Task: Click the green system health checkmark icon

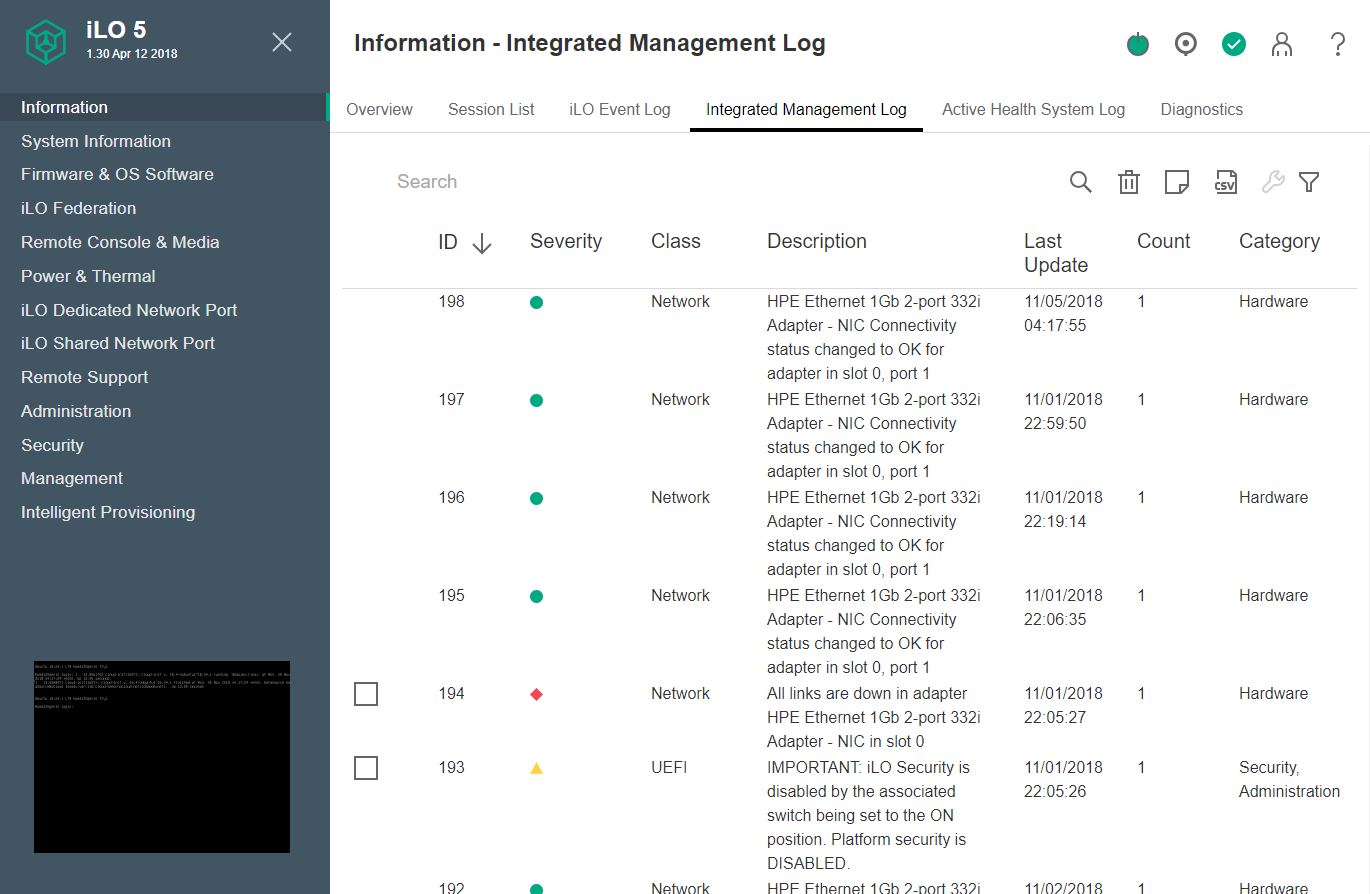Action: [1233, 44]
